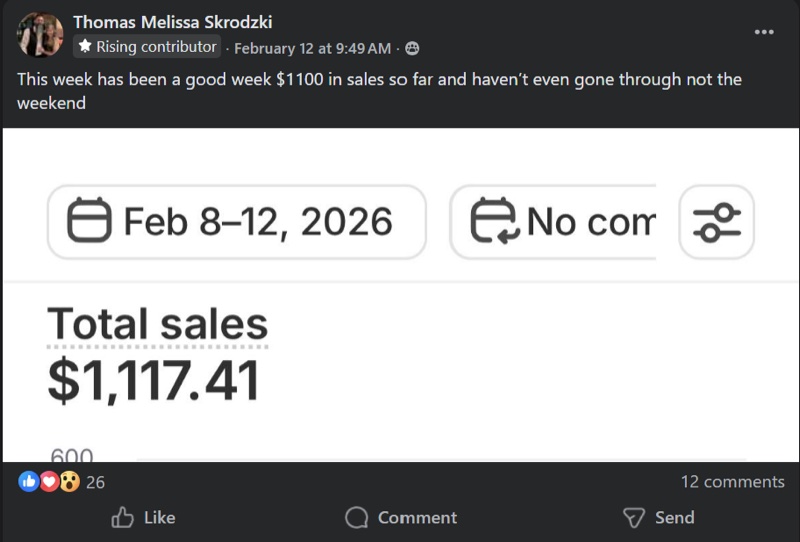Click the blue thumbs-up reaction icon
Viewport: 800px width, 542px height.
click(28, 482)
